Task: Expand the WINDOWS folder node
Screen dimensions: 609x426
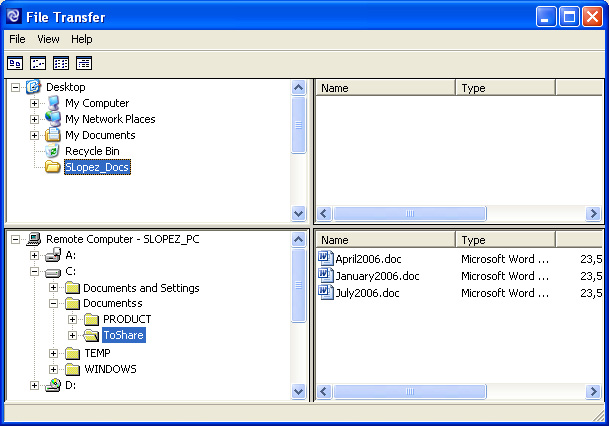Action: [x=54, y=369]
